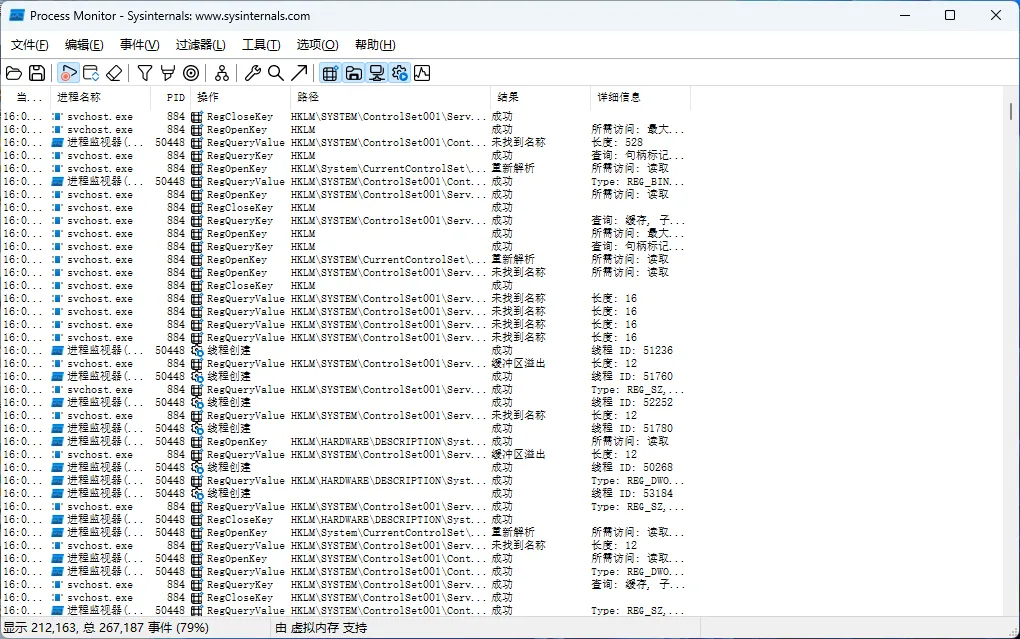Image resolution: width=1020 pixels, height=639 pixels.
Task: Open the 过滤器(L) menu
Action: tap(200, 45)
